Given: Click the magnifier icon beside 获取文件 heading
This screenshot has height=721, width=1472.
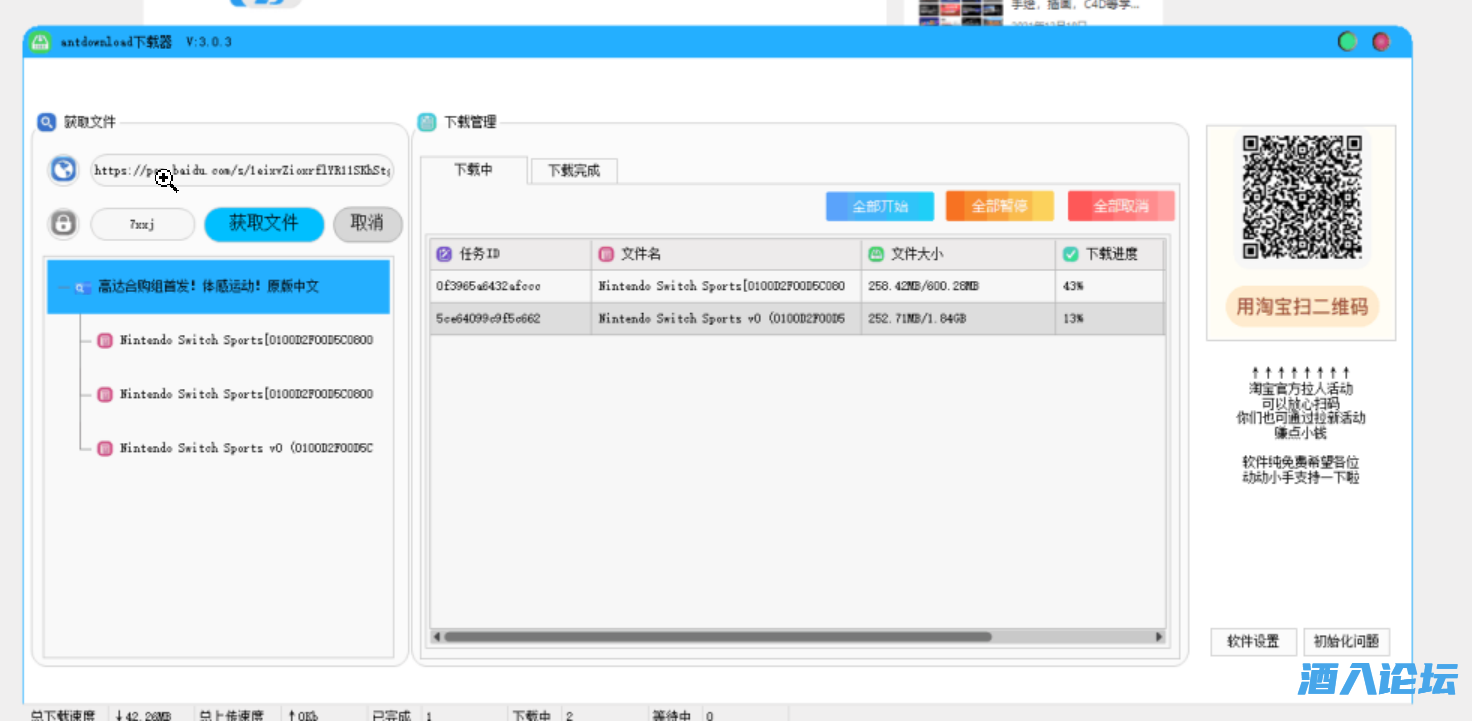Looking at the screenshot, I should (x=46, y=122).
